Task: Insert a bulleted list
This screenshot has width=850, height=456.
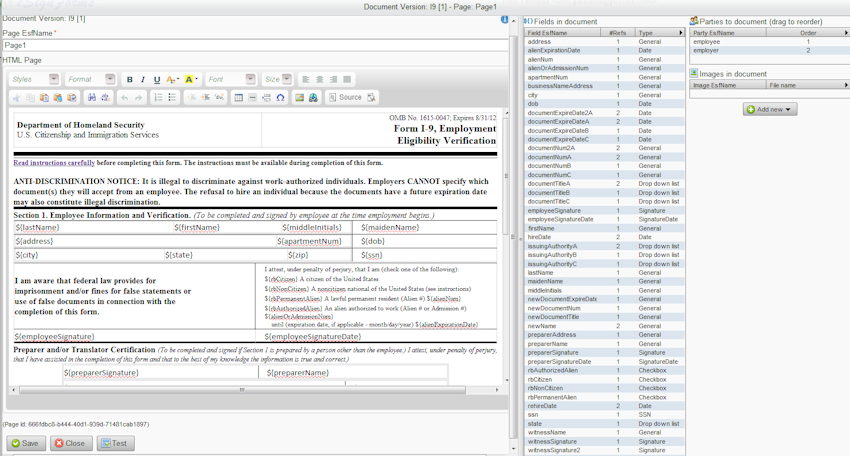Action: (172, 98)
